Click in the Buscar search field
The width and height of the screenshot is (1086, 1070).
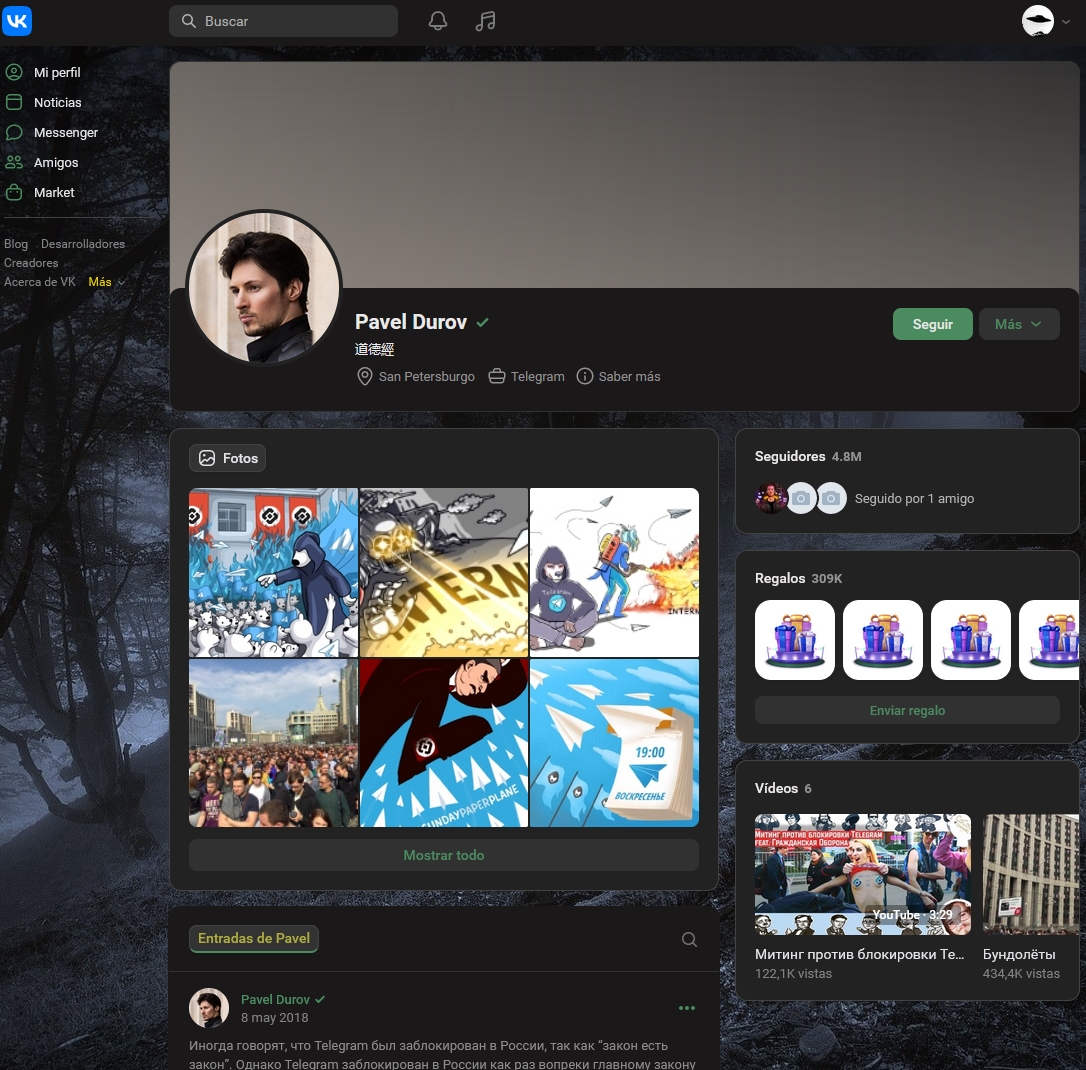click(x=283, y=21)
